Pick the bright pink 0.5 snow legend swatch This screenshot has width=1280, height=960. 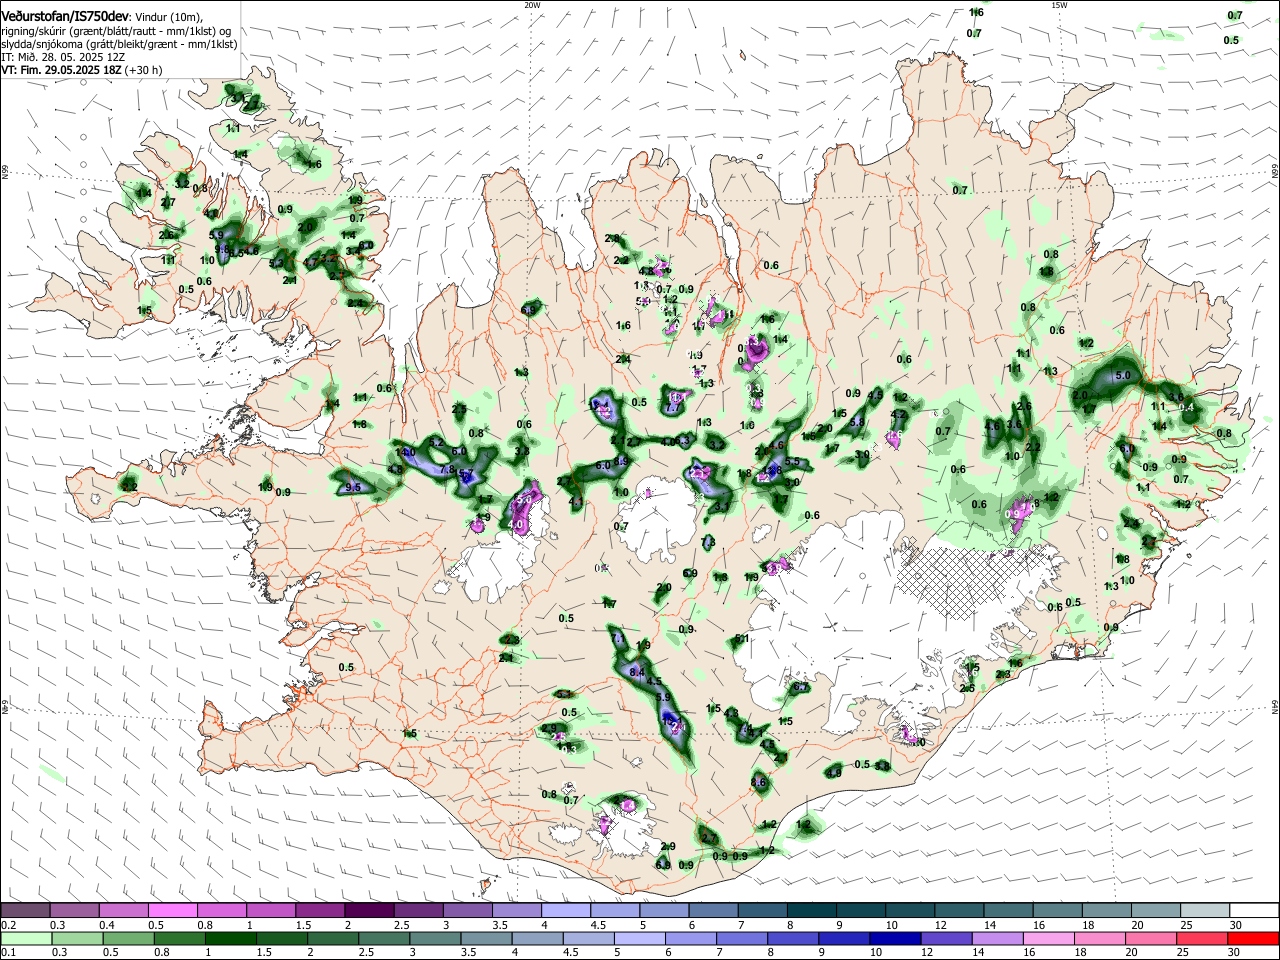coord(172,911)
